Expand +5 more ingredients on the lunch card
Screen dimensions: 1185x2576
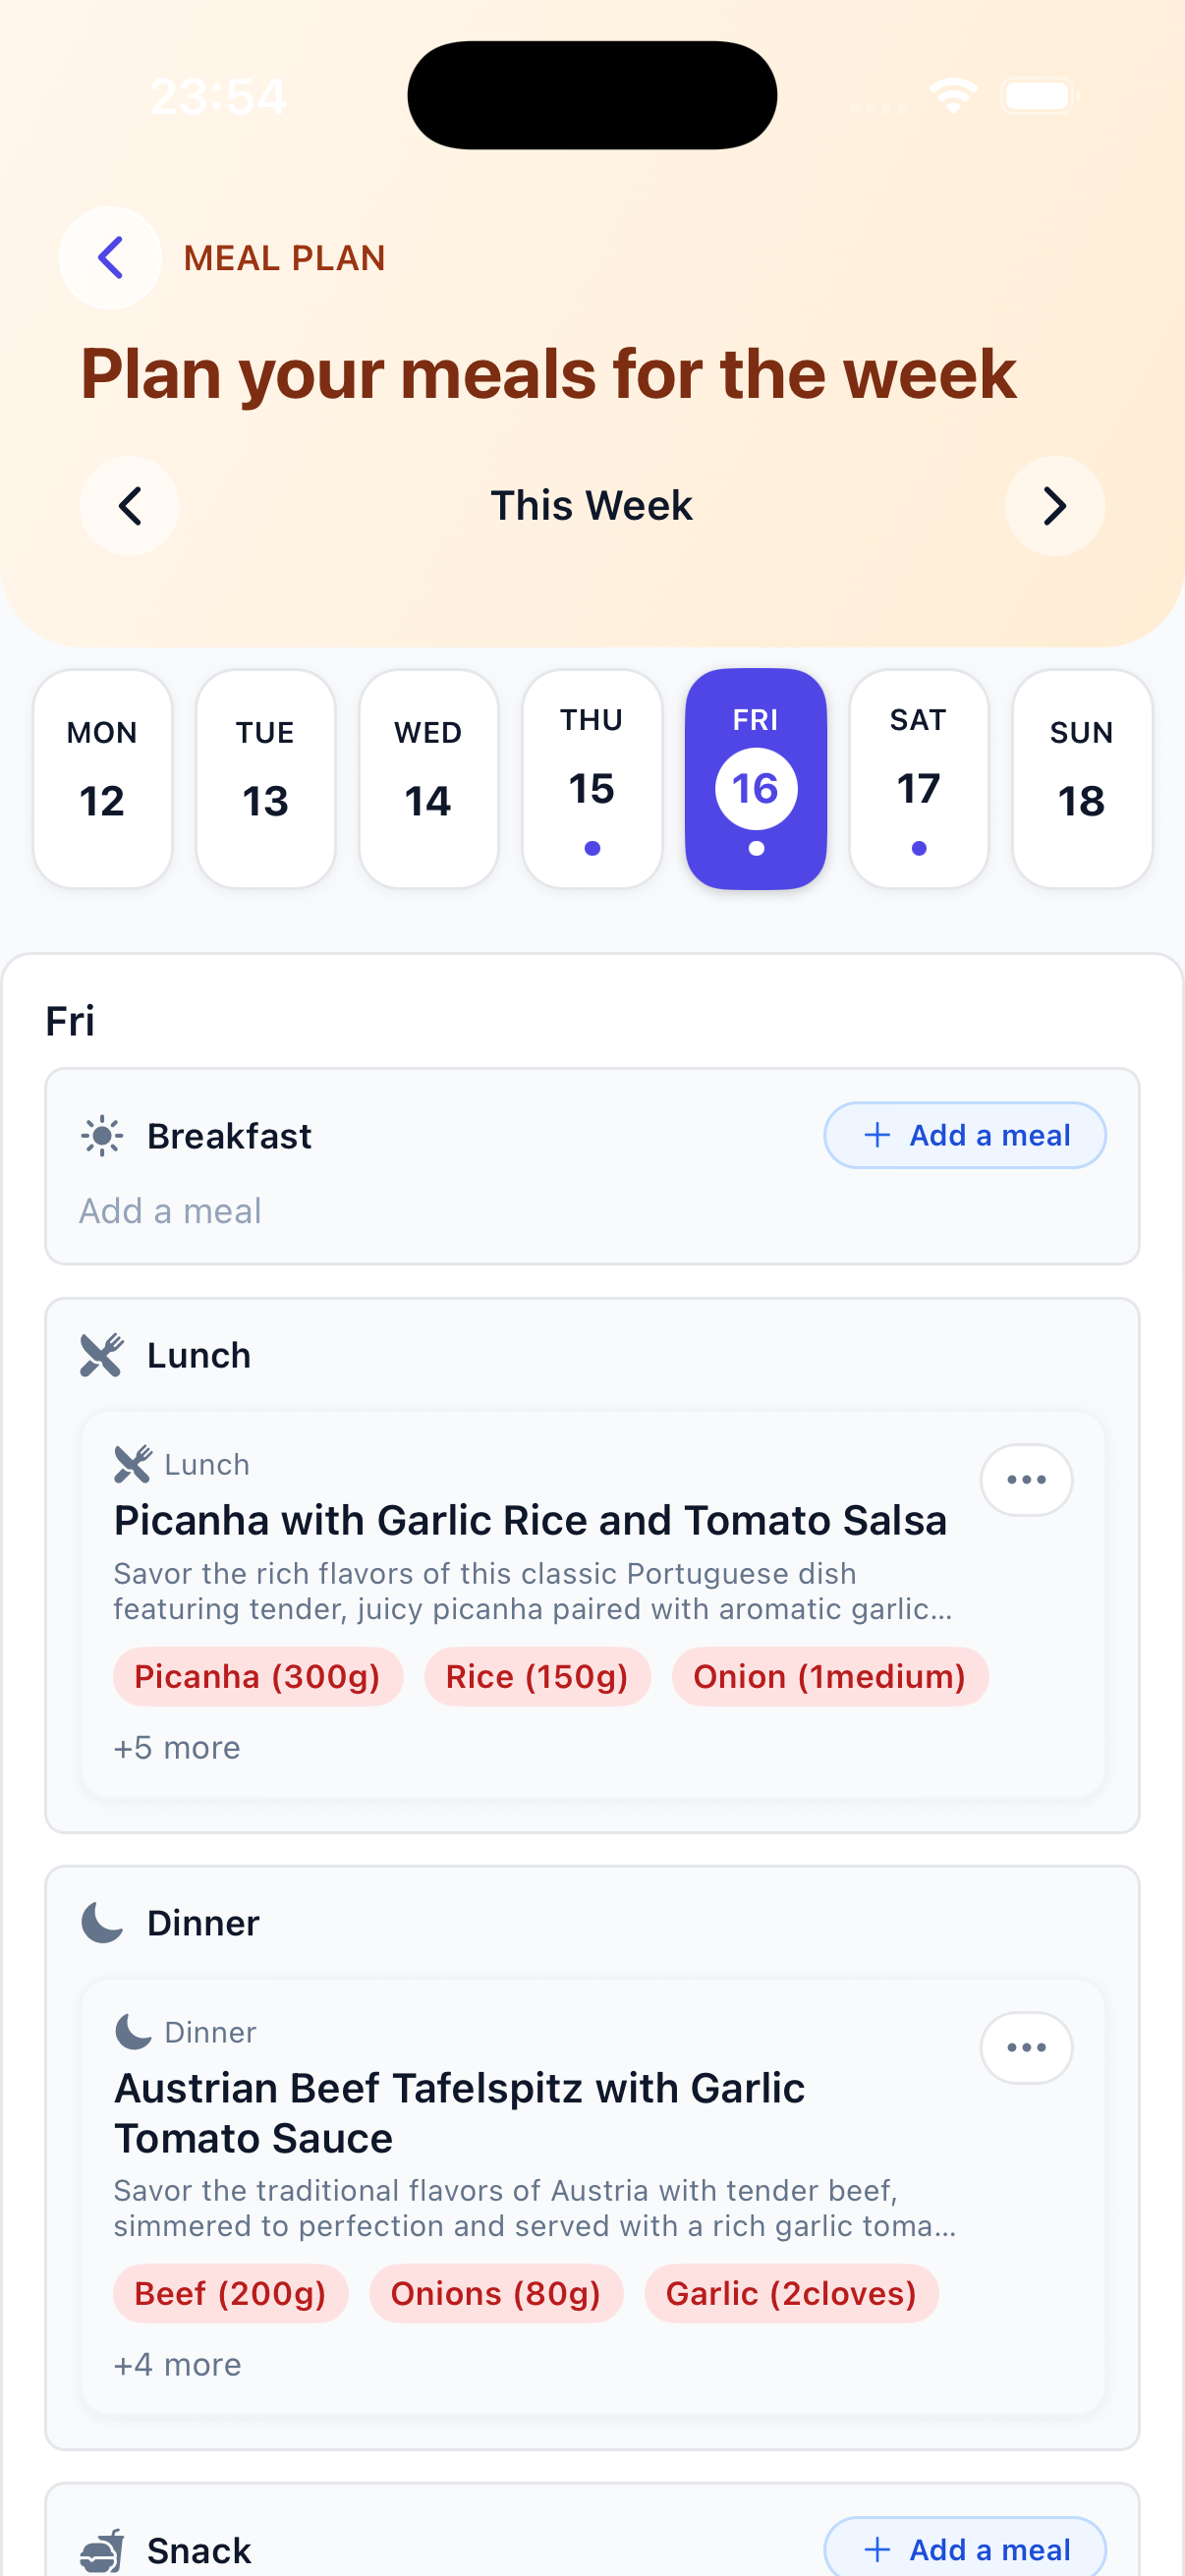click(x=177, y=1747)
